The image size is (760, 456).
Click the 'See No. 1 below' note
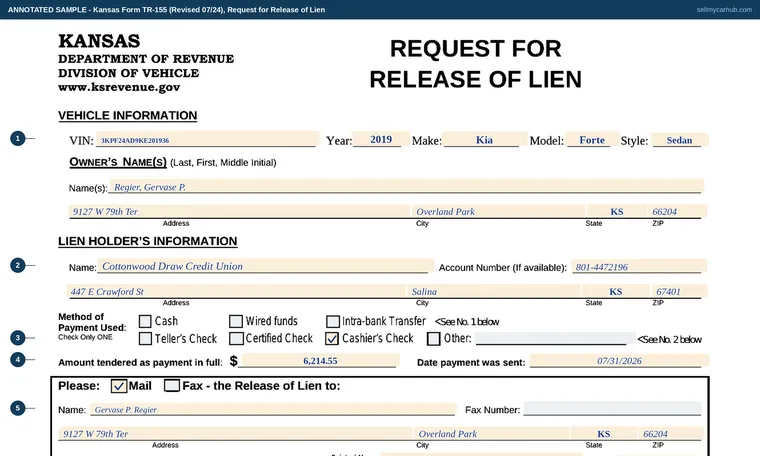467,322
